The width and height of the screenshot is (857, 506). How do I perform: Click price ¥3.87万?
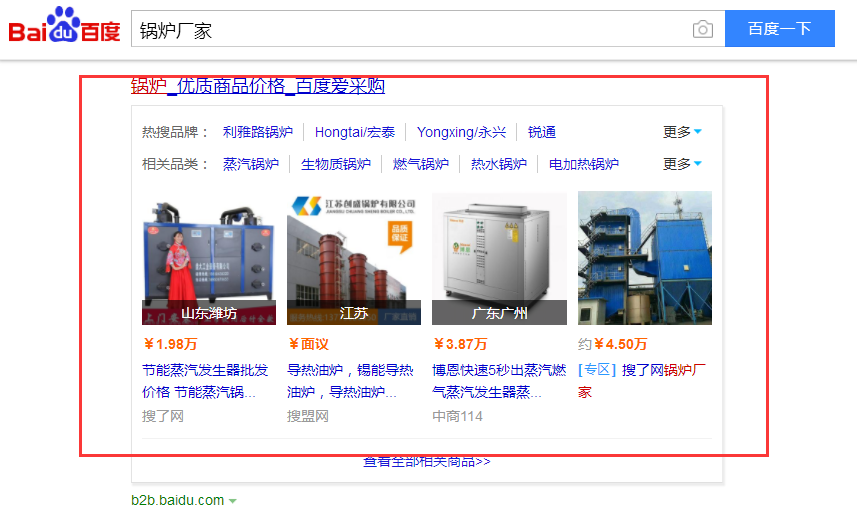tap(460, 344)
